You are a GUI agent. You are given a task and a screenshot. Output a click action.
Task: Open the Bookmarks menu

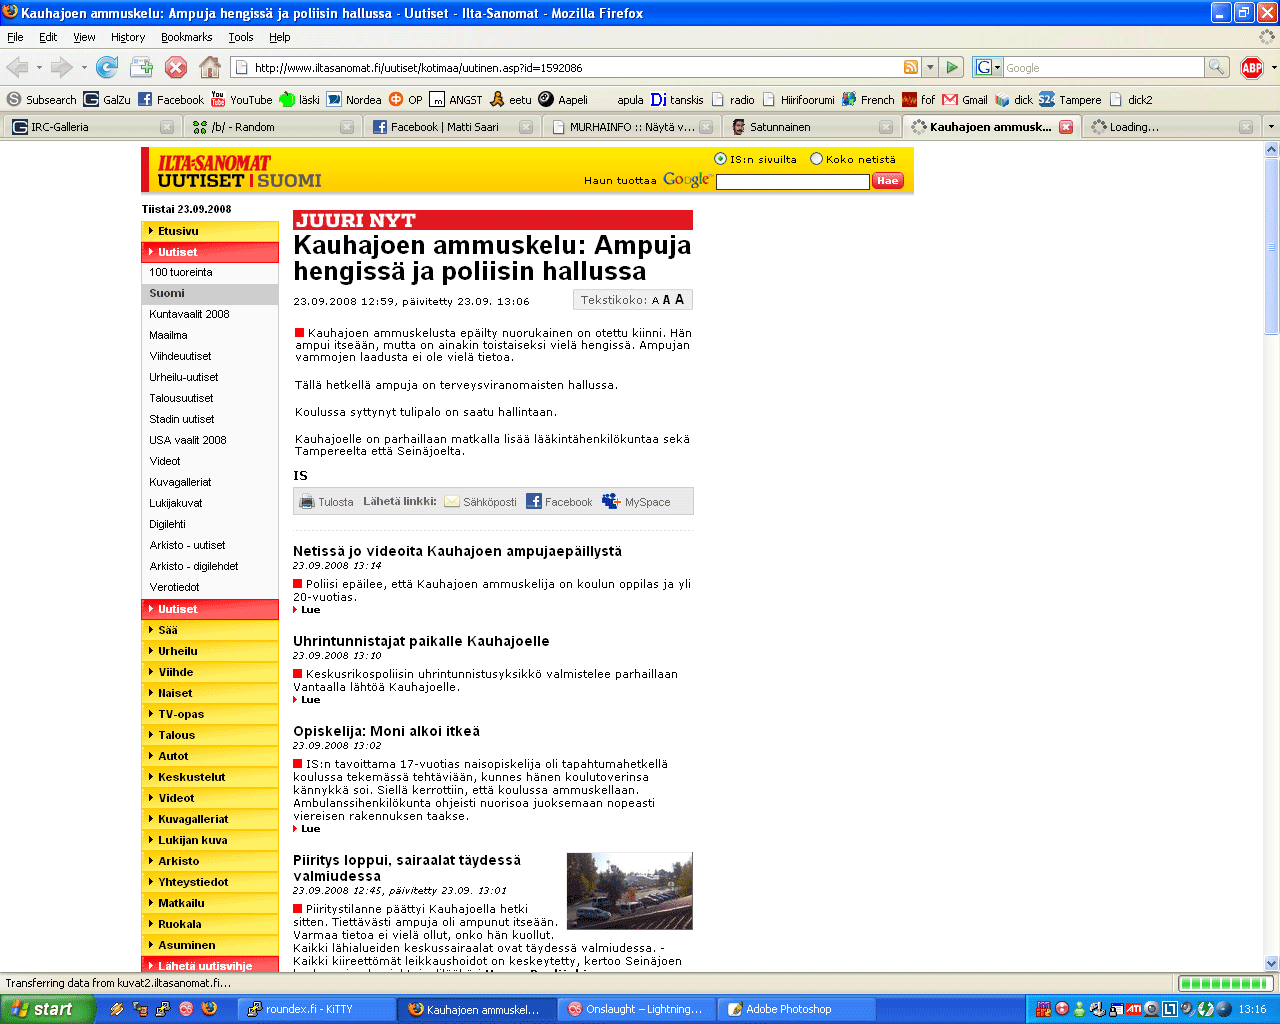tap(186, 37)
